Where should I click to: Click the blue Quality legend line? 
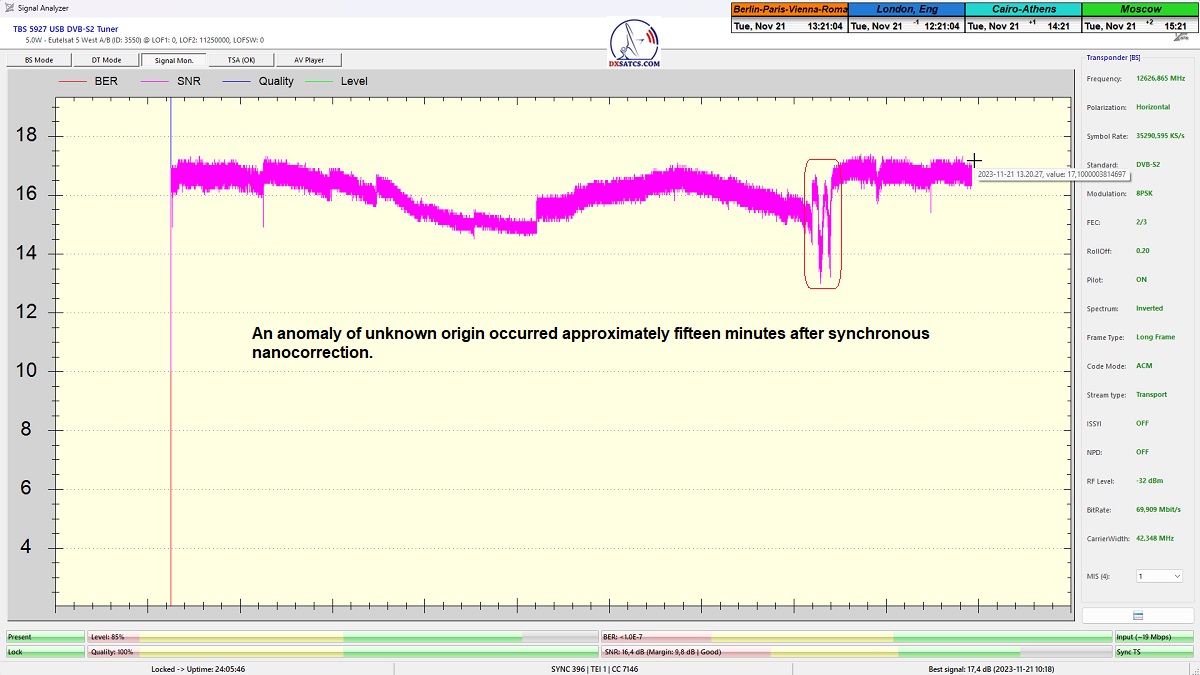(x=237, y=81)
